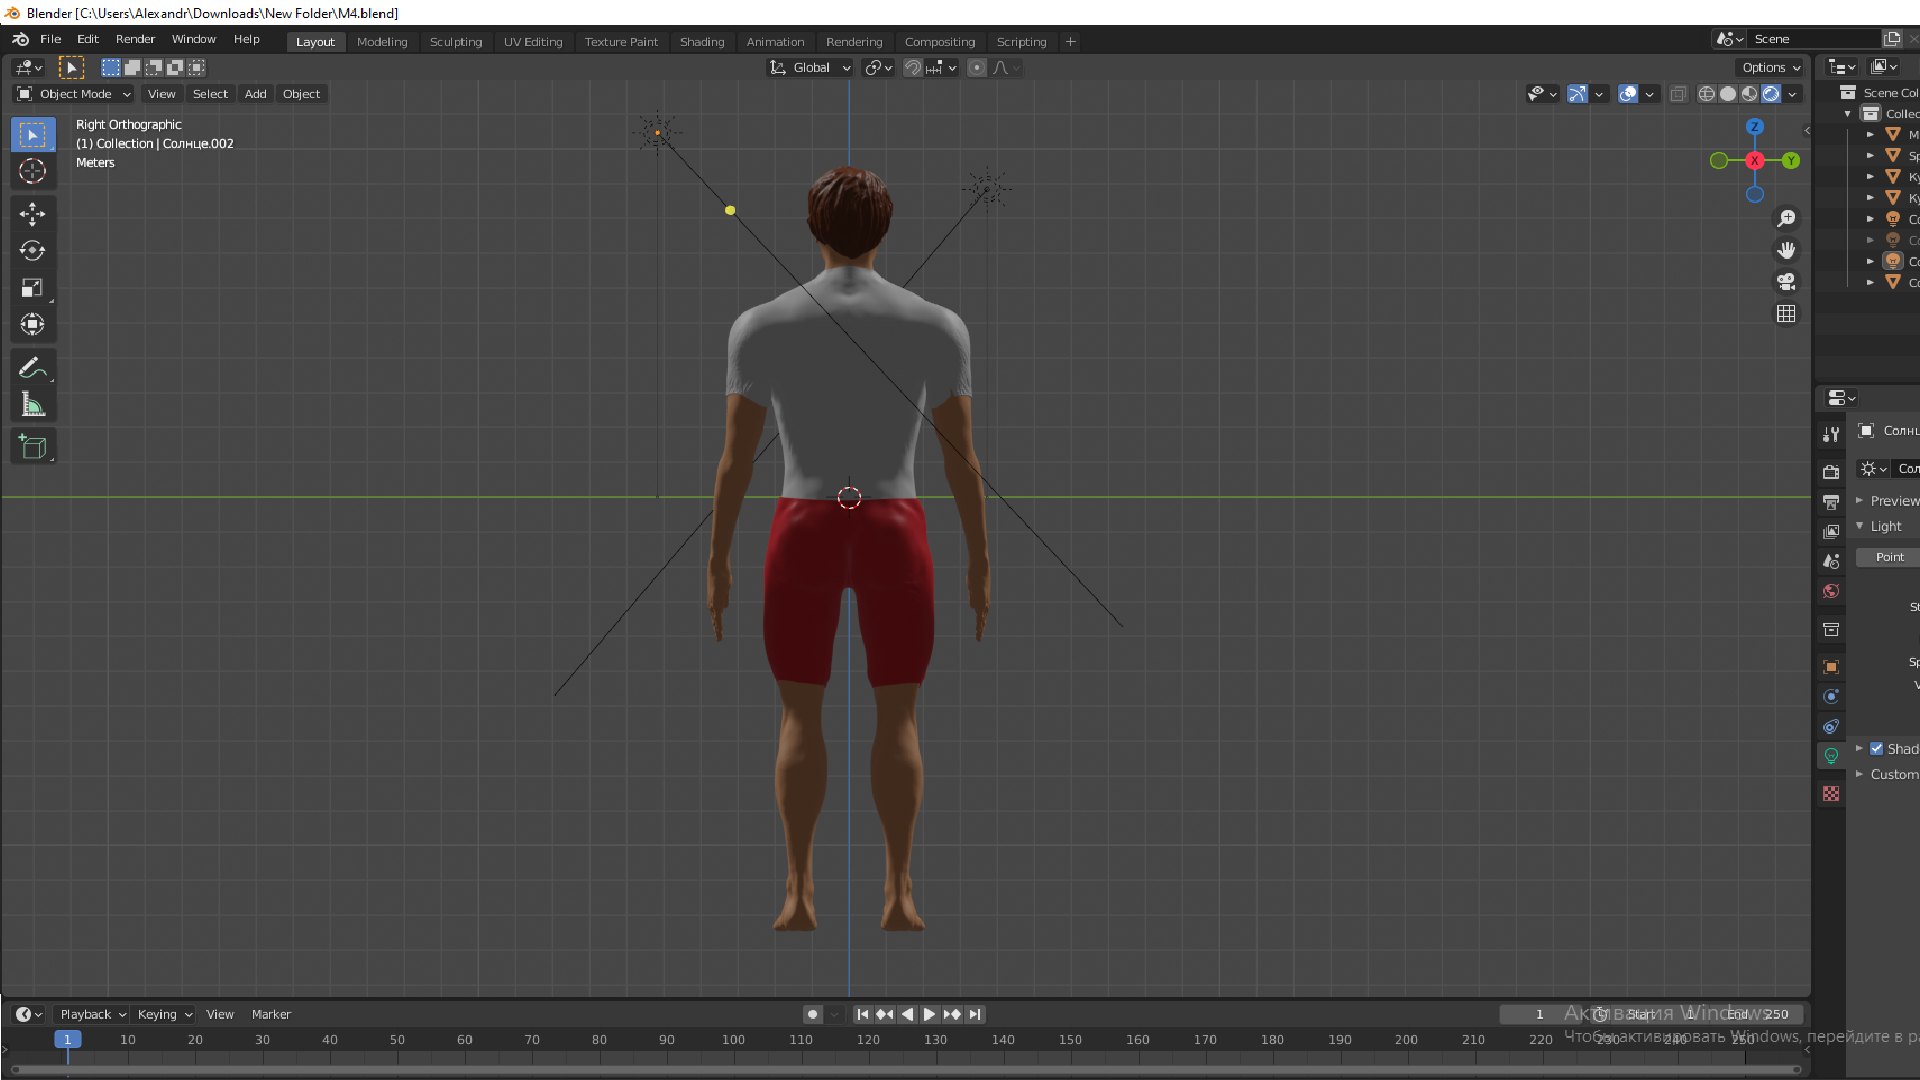This screenshot has width=1920, height=1080.
Task: Click the Measure tool icon
Action: click(x=32, y=405)
